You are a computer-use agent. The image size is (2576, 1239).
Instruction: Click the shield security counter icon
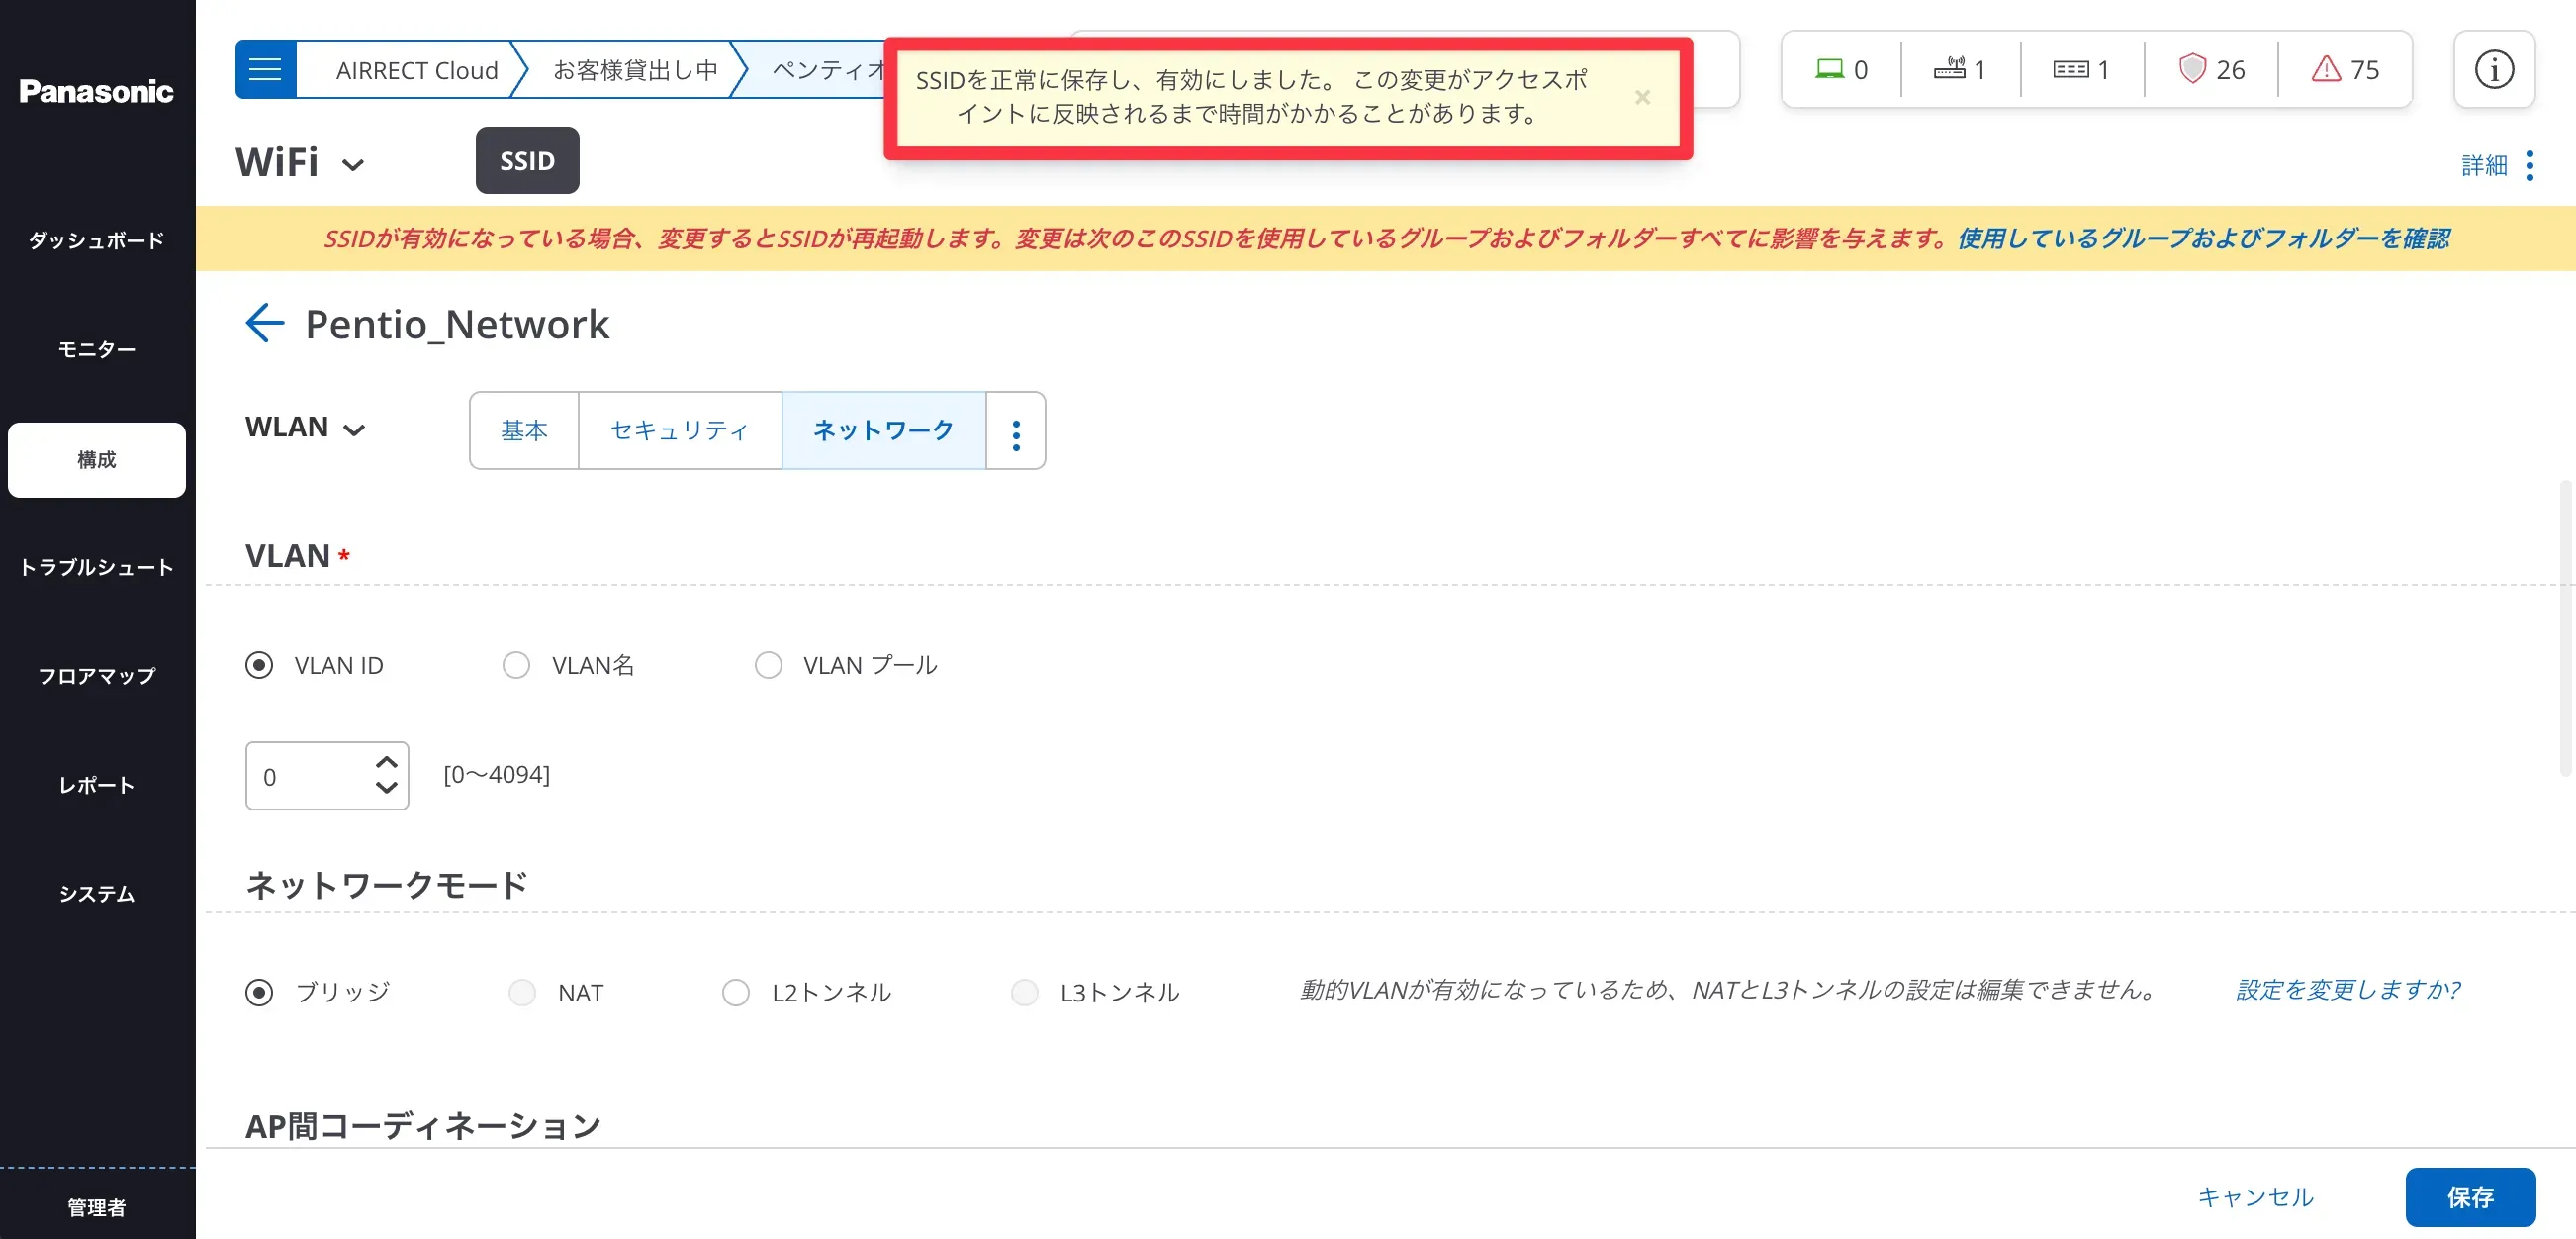[x=2191, y=69]
